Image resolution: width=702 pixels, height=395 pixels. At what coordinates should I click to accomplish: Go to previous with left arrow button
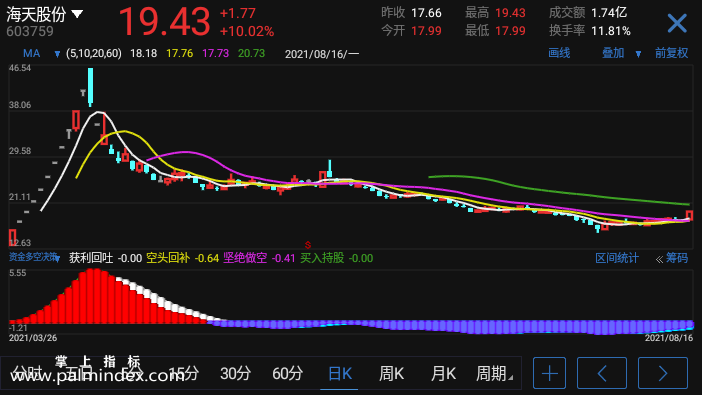pyautogui.click(x=602, y=373)
